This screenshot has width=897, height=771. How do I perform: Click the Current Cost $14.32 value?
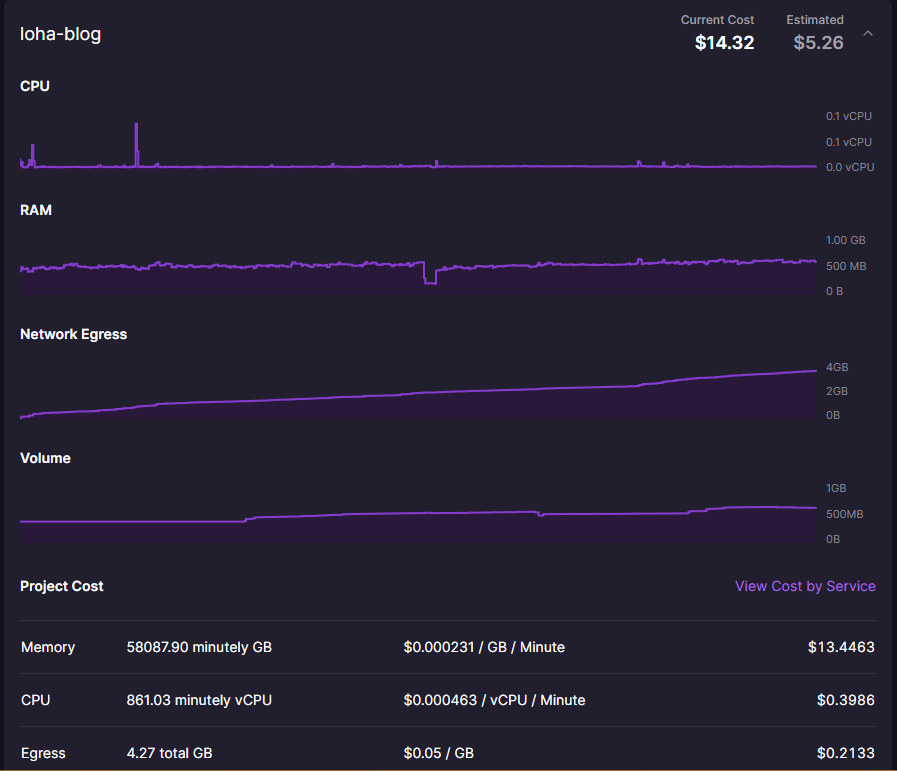(724, 42)
